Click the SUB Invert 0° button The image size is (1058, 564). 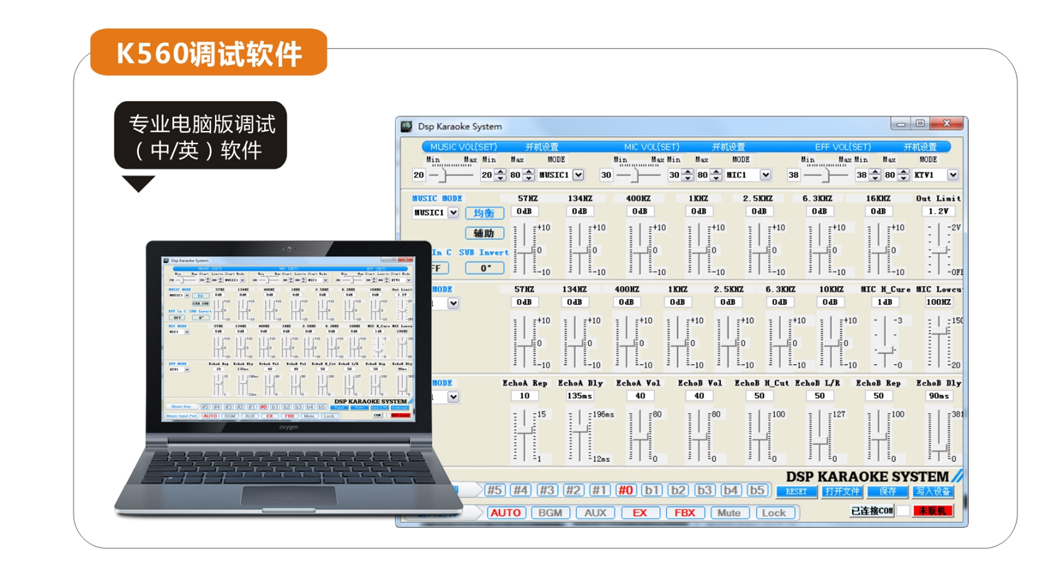coord(484,268)
